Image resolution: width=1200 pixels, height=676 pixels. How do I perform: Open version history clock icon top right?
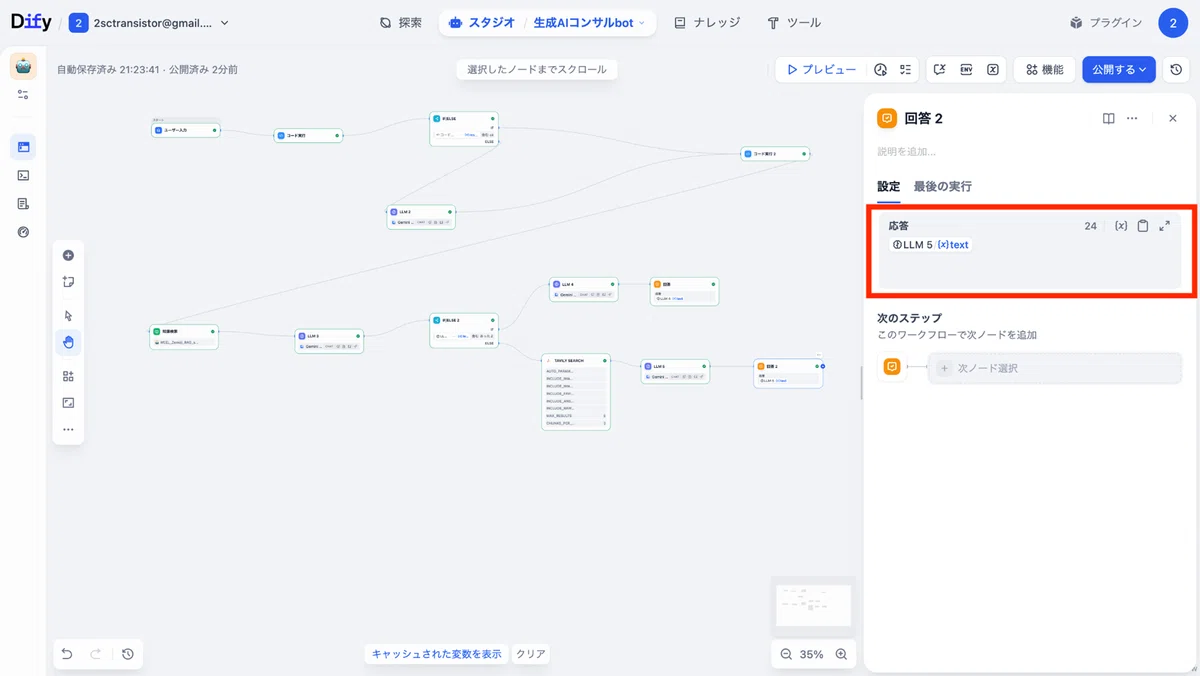click(x=1177, y=70)
